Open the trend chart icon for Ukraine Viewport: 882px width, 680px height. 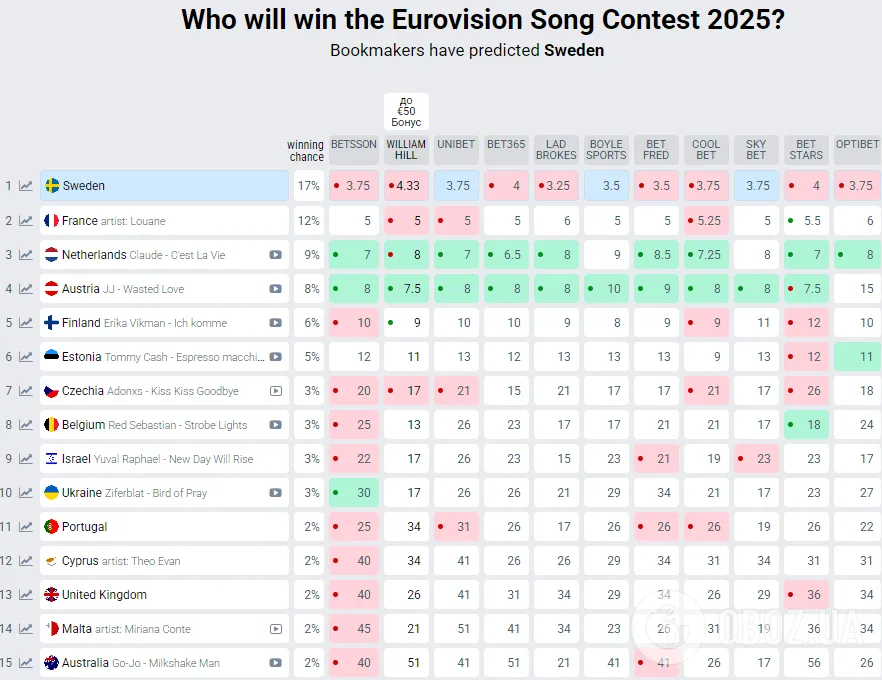(x=26, y=493)
